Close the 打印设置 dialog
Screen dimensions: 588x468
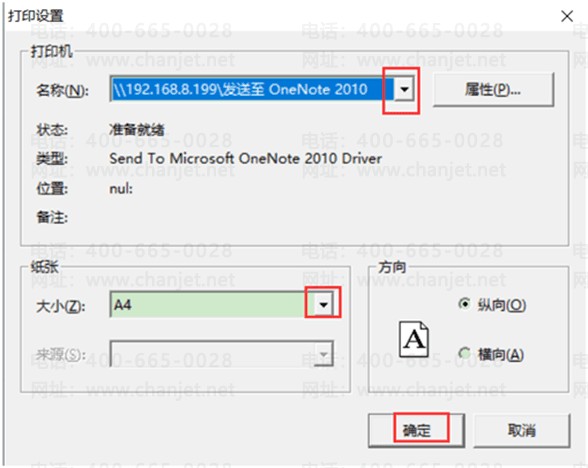567,16
